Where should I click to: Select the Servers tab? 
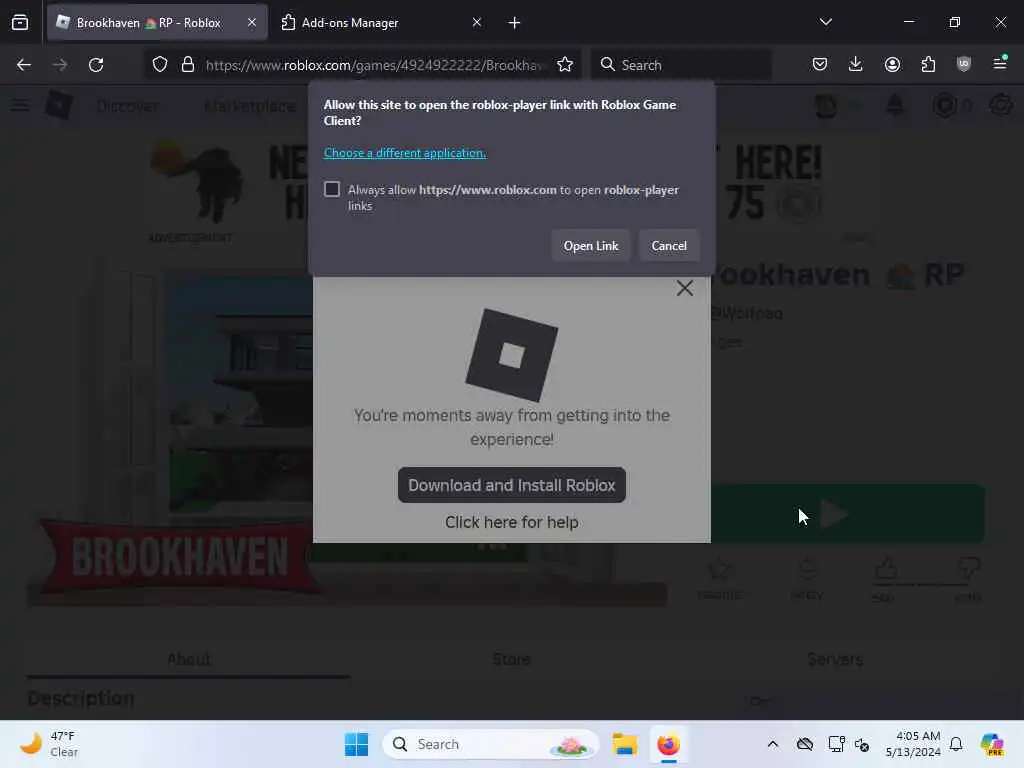coord(835,659)
